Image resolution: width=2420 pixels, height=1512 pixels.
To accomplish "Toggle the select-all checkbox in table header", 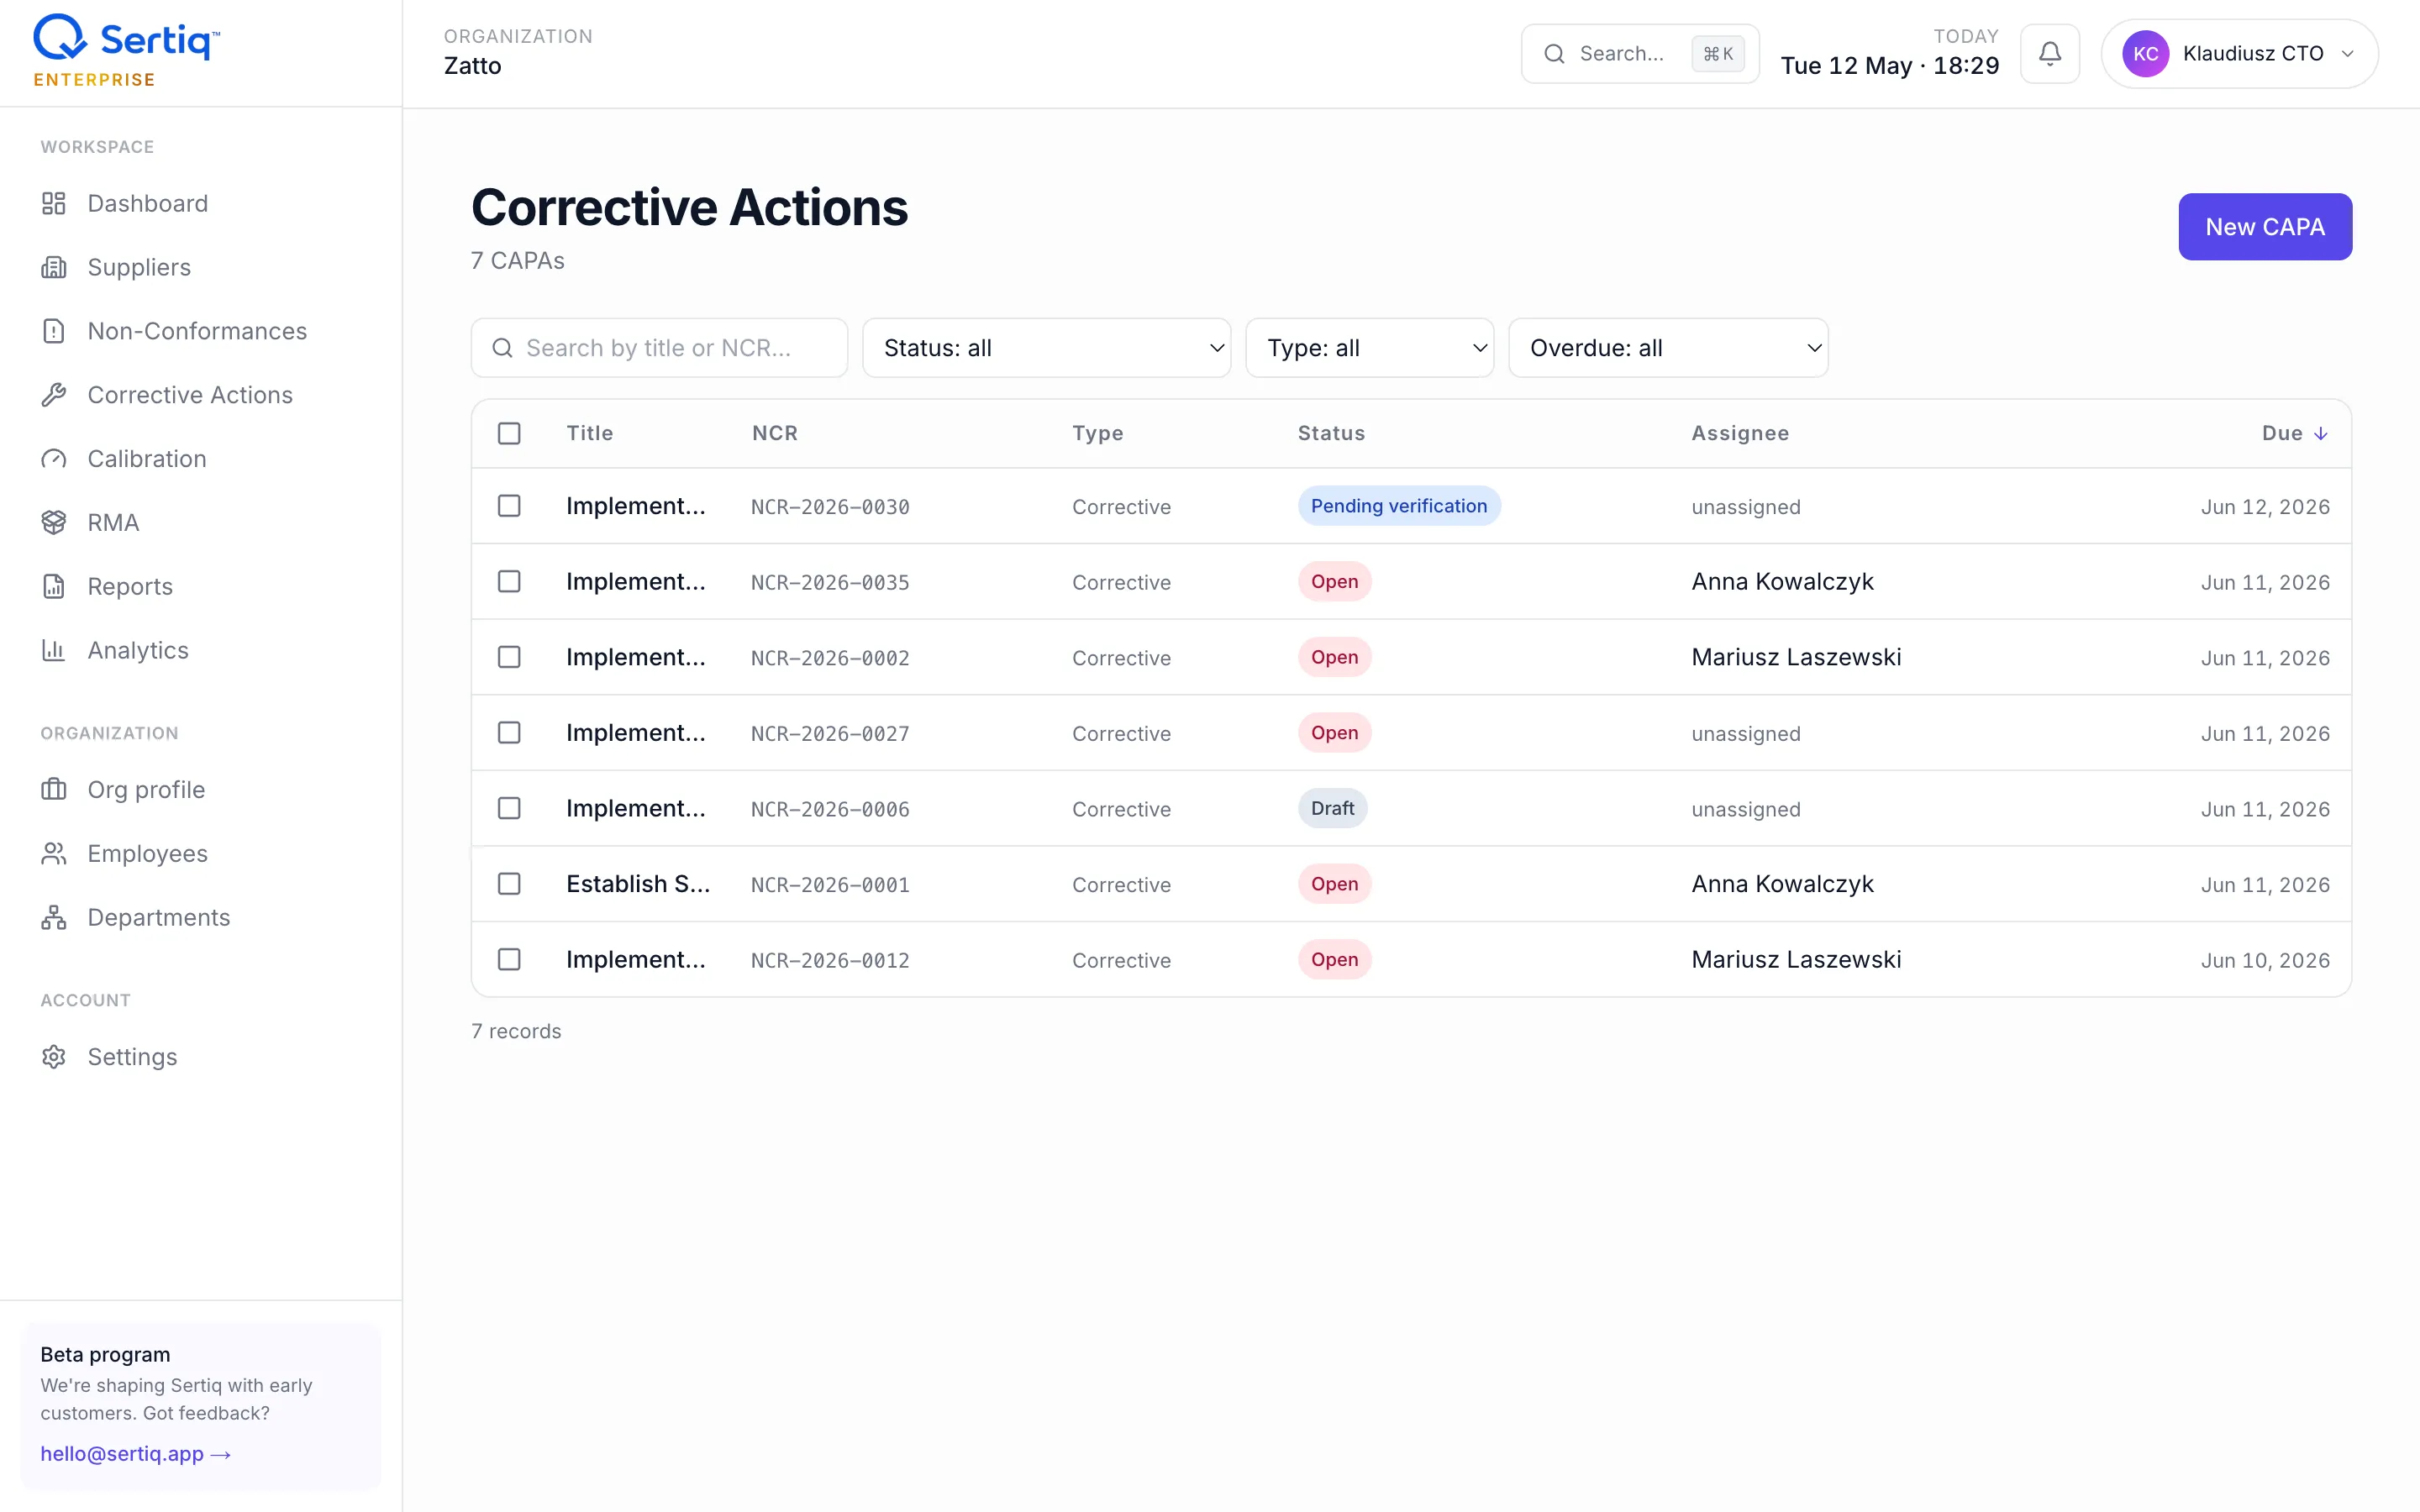I will tap(509, 433).
